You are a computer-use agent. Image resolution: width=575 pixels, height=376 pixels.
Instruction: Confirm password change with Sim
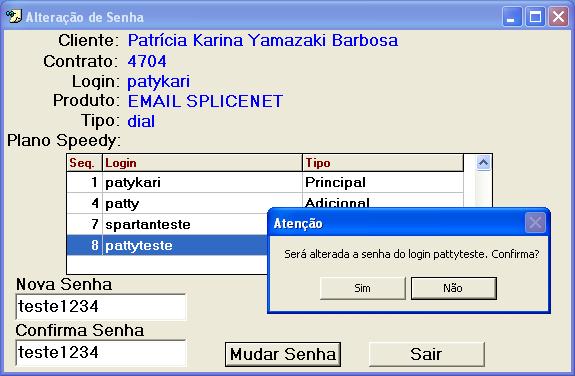coord(363,288)
